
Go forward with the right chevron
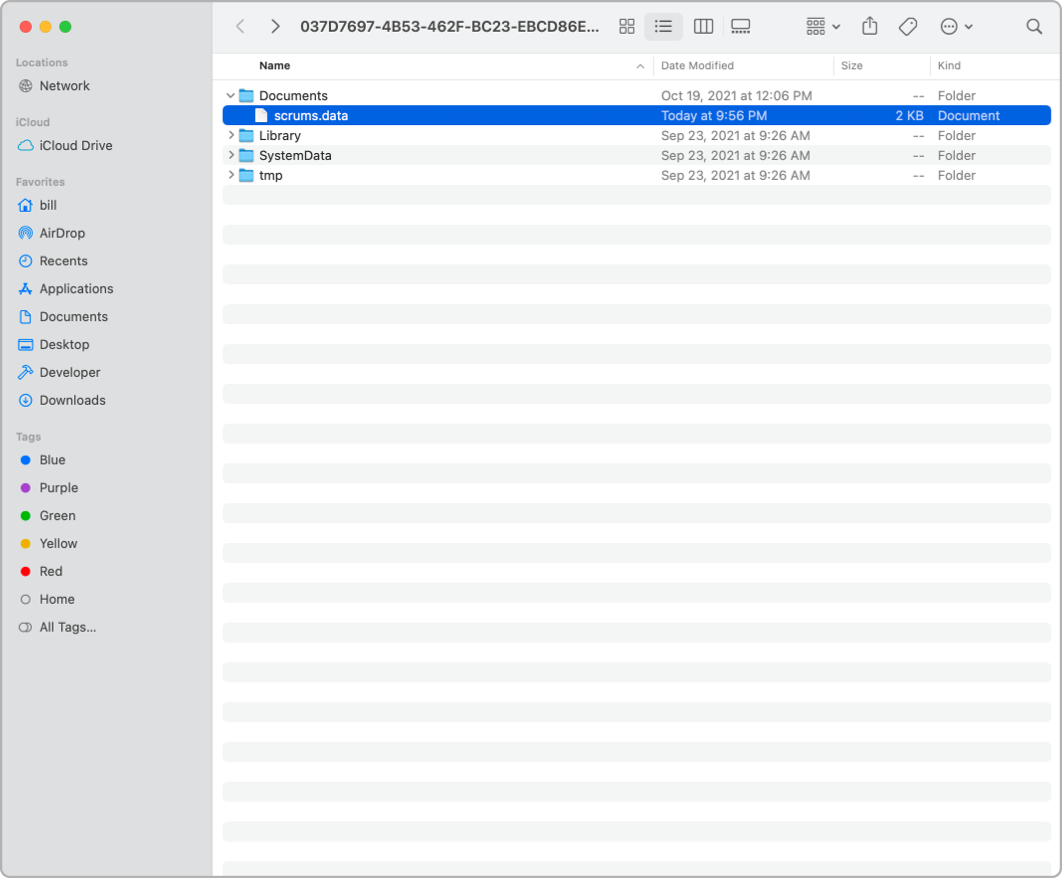[275, 27]
